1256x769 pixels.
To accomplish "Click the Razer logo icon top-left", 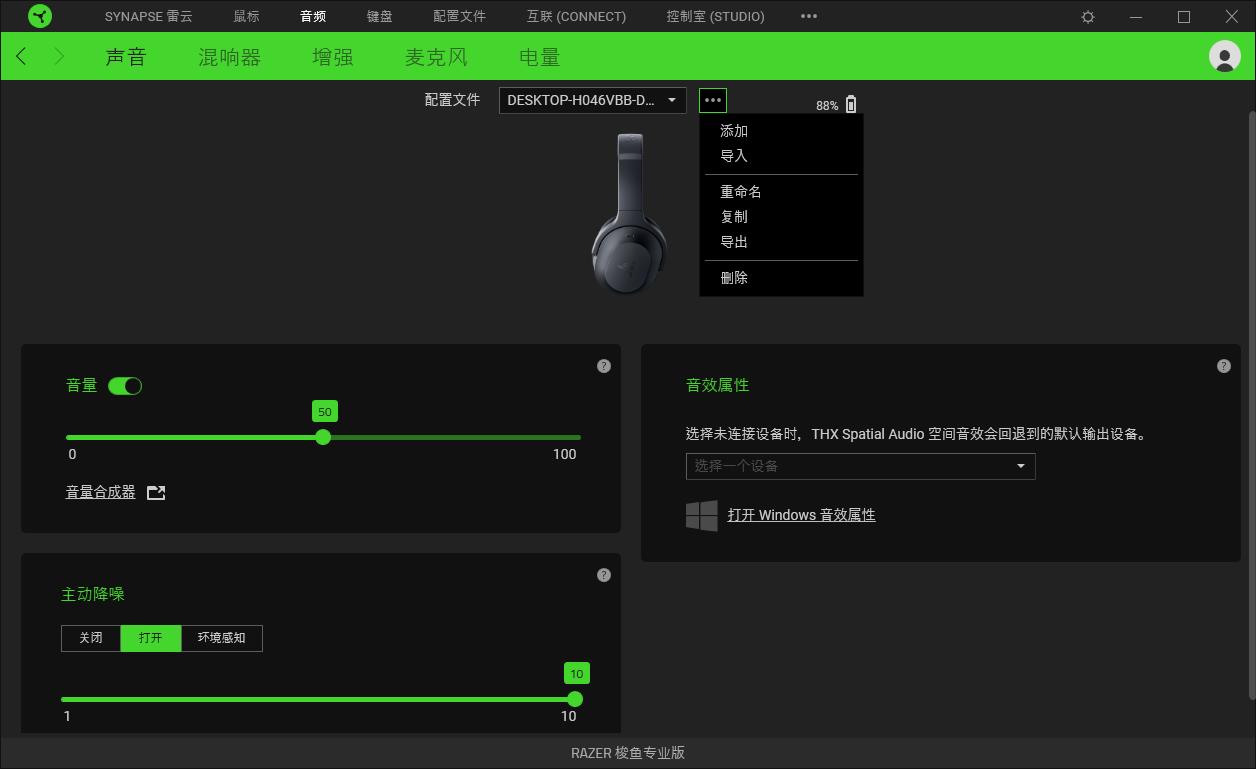I will (x=40, y=16).
